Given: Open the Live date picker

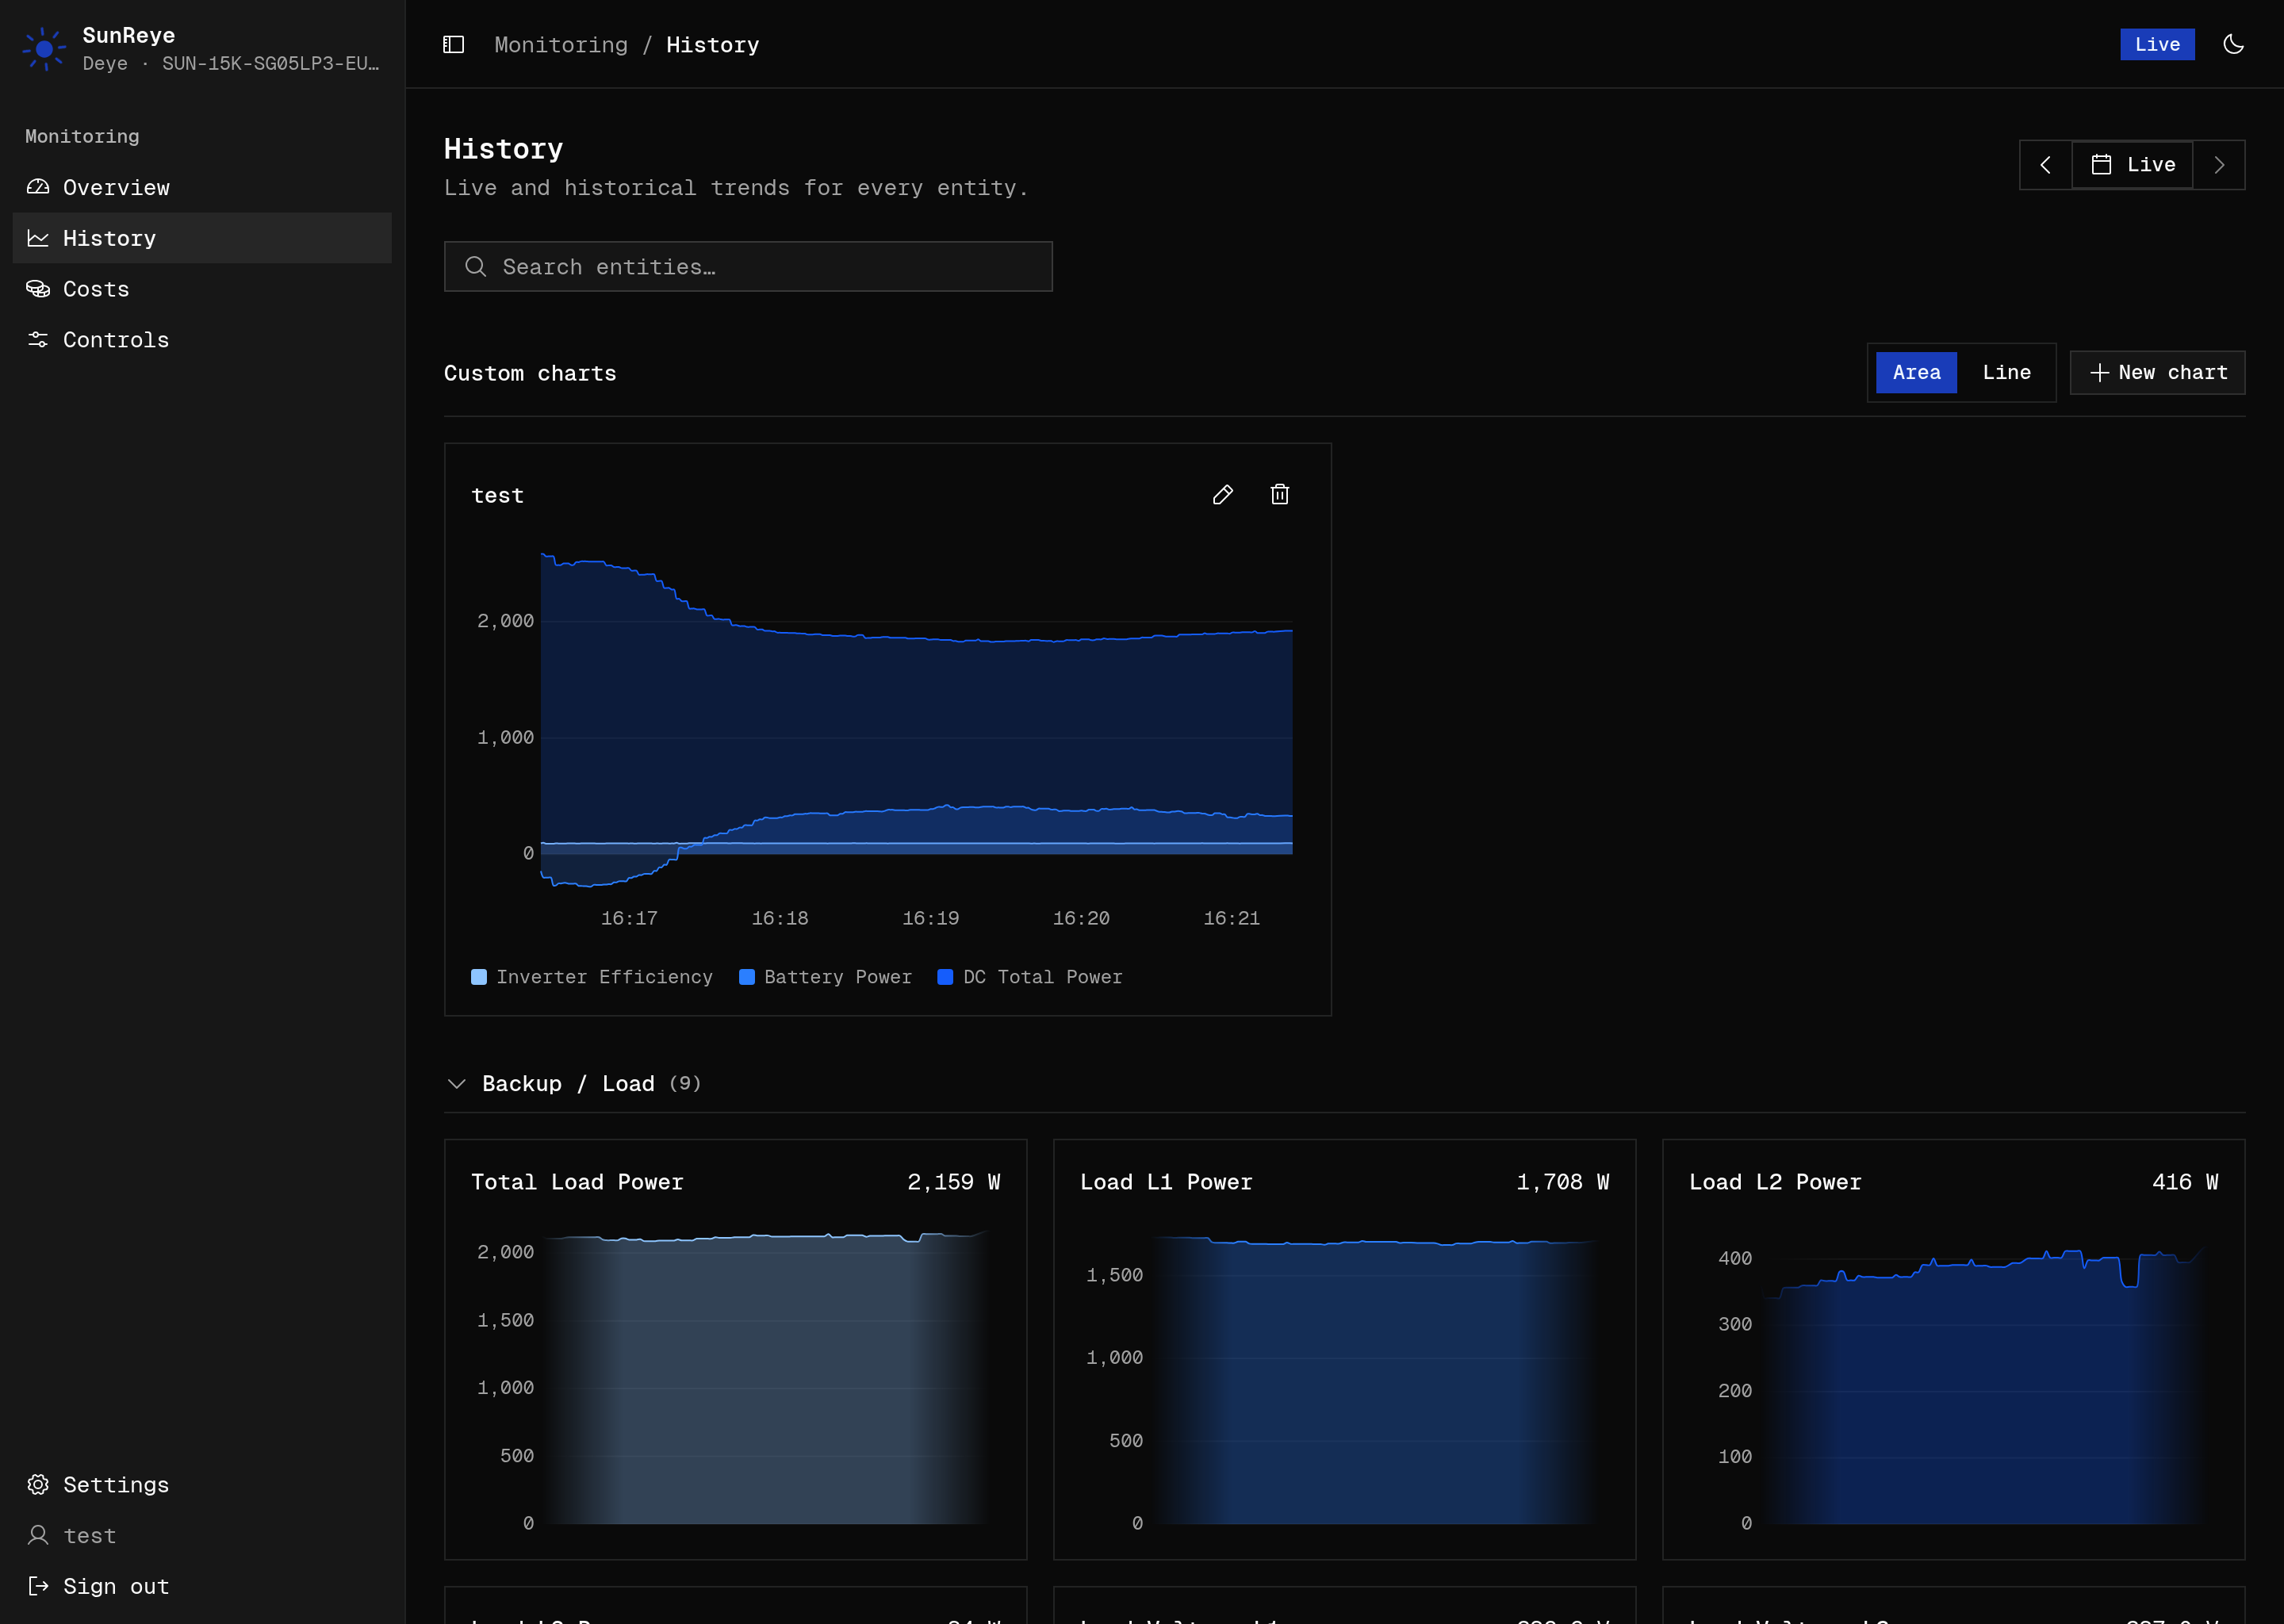Looking at the screenshot, I should coord(2132,165).
